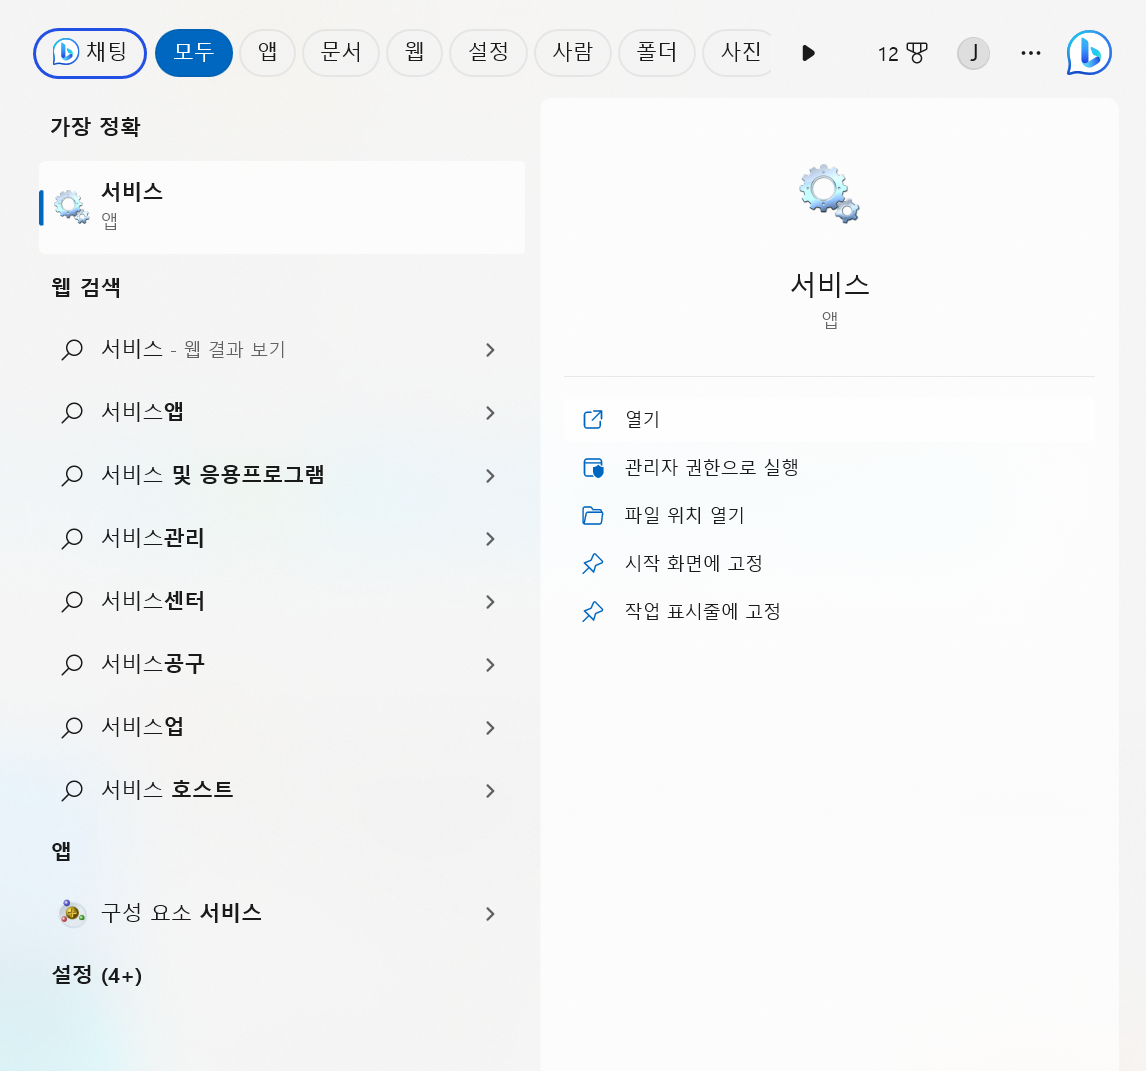Click the search icon beside 서비스관리

(x=72, y=538)
